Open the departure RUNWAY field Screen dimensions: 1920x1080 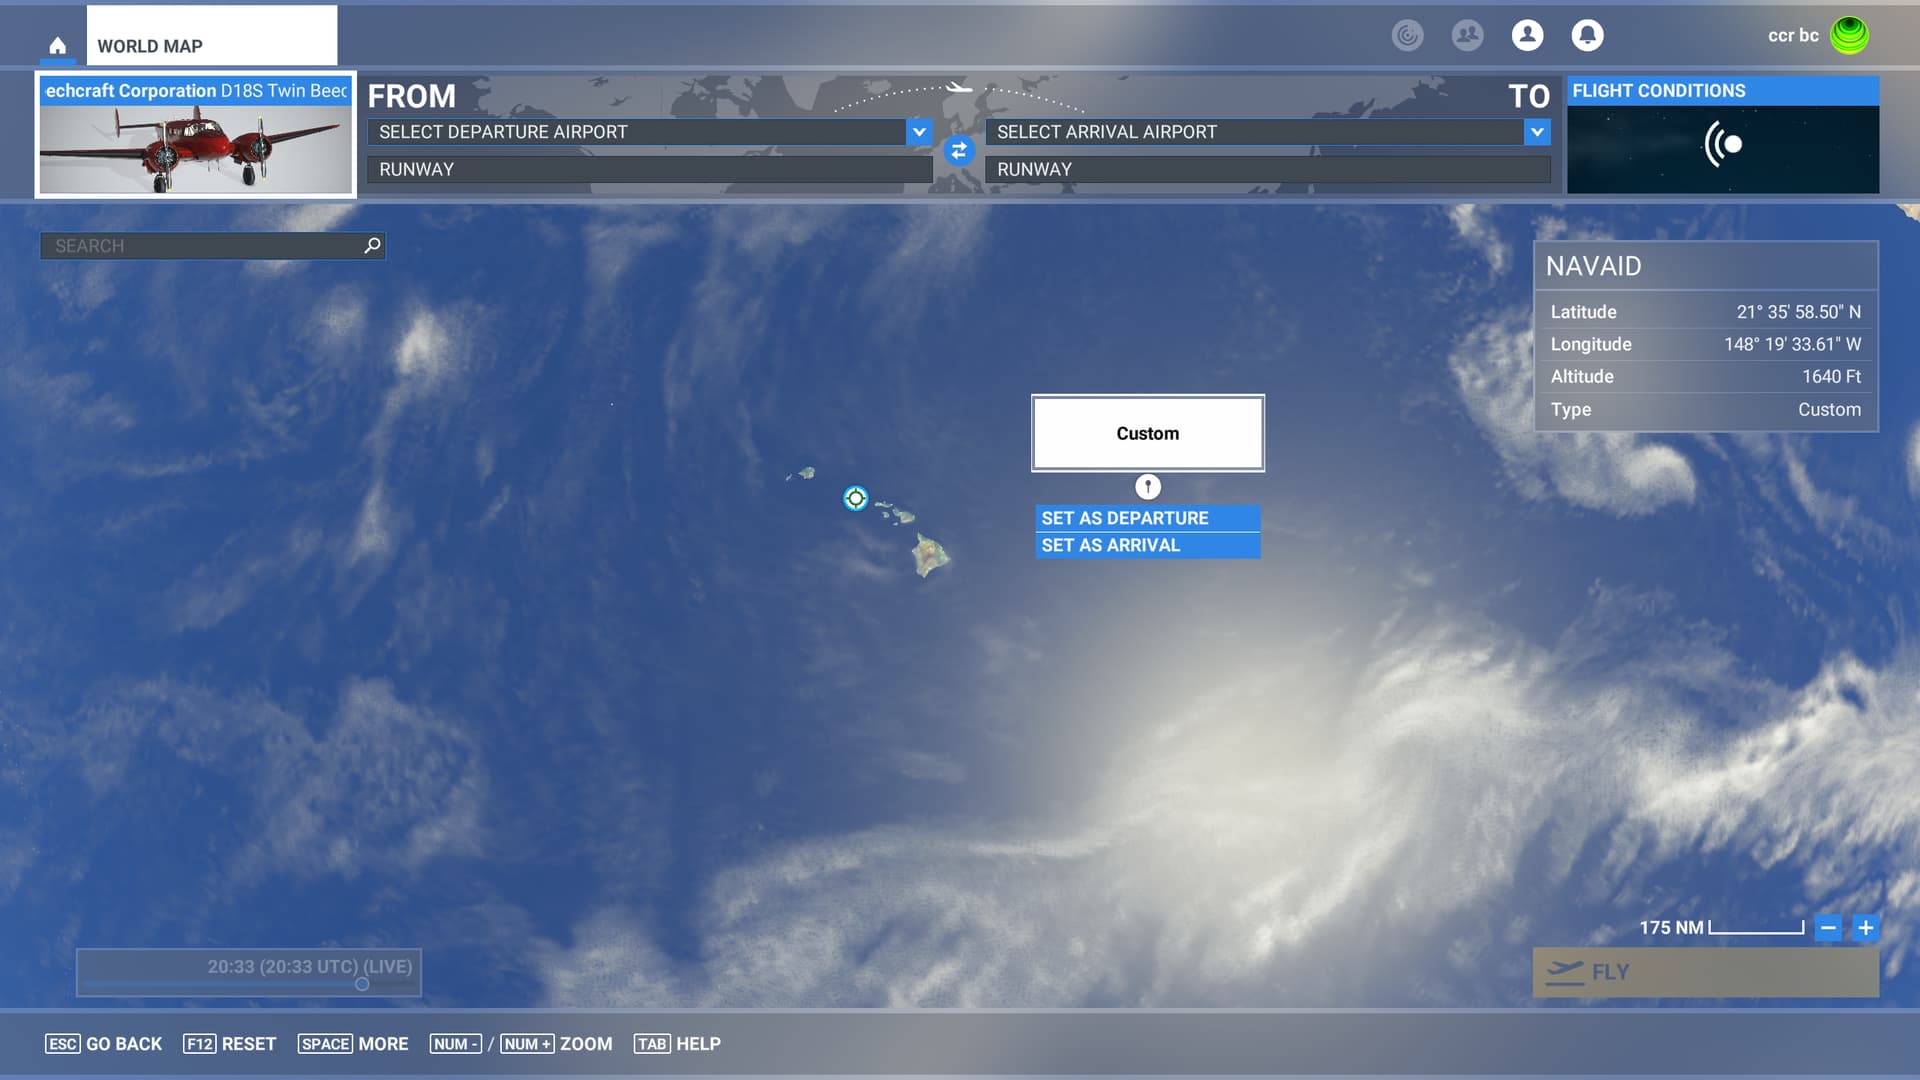pyautogui.click(x=649, y=170)
